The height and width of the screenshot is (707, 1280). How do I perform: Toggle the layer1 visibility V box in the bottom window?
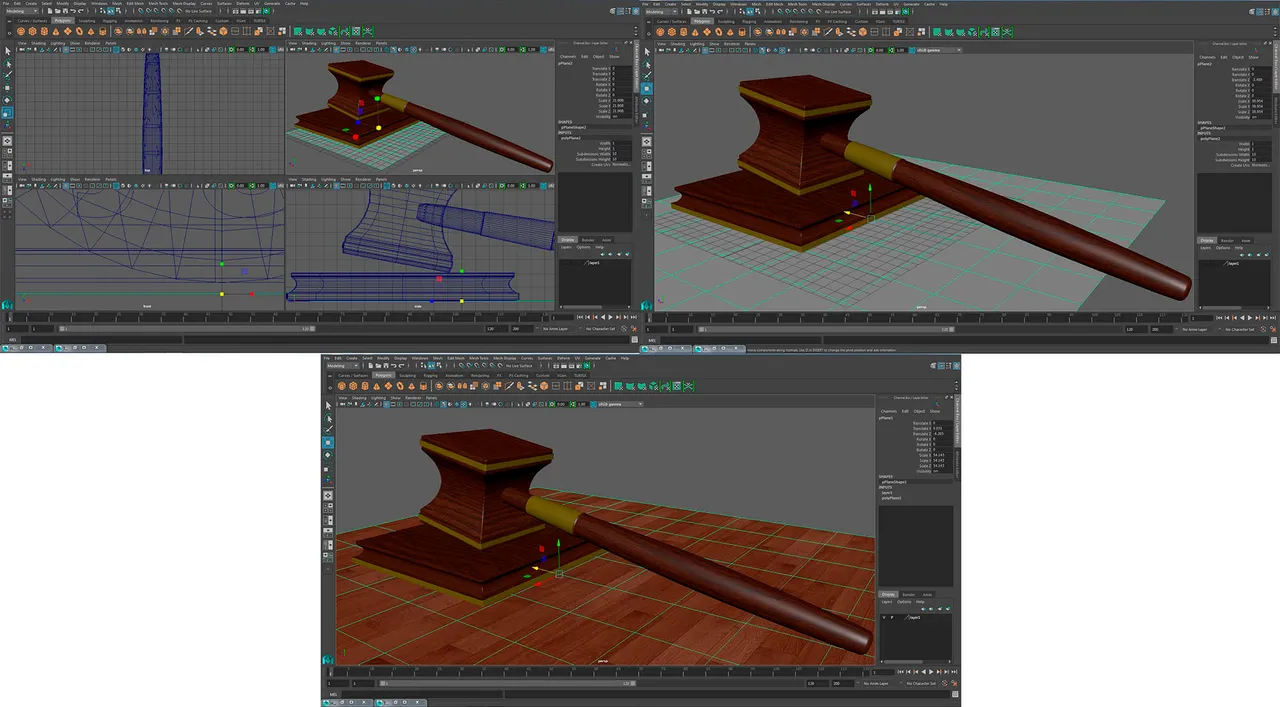pos(884,617)
